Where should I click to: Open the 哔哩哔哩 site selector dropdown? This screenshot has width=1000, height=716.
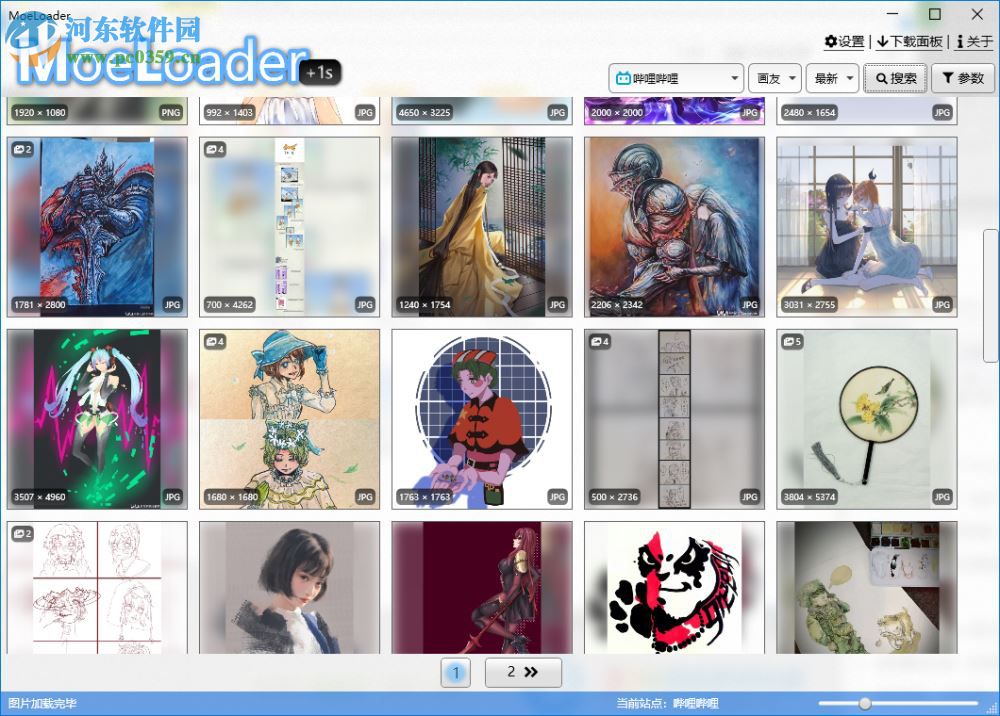point(676,78)
